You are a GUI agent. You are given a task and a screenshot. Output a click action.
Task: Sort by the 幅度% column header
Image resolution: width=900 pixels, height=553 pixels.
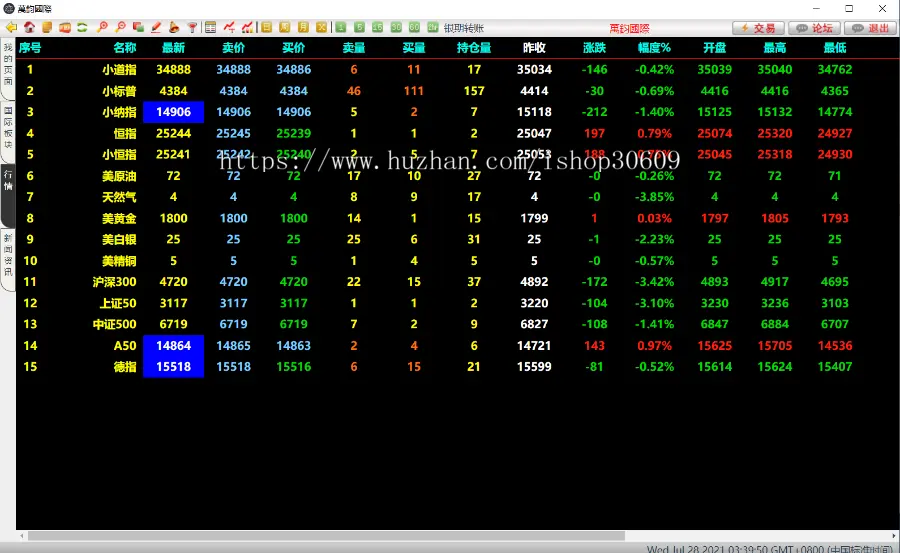[x=654, y=47]
